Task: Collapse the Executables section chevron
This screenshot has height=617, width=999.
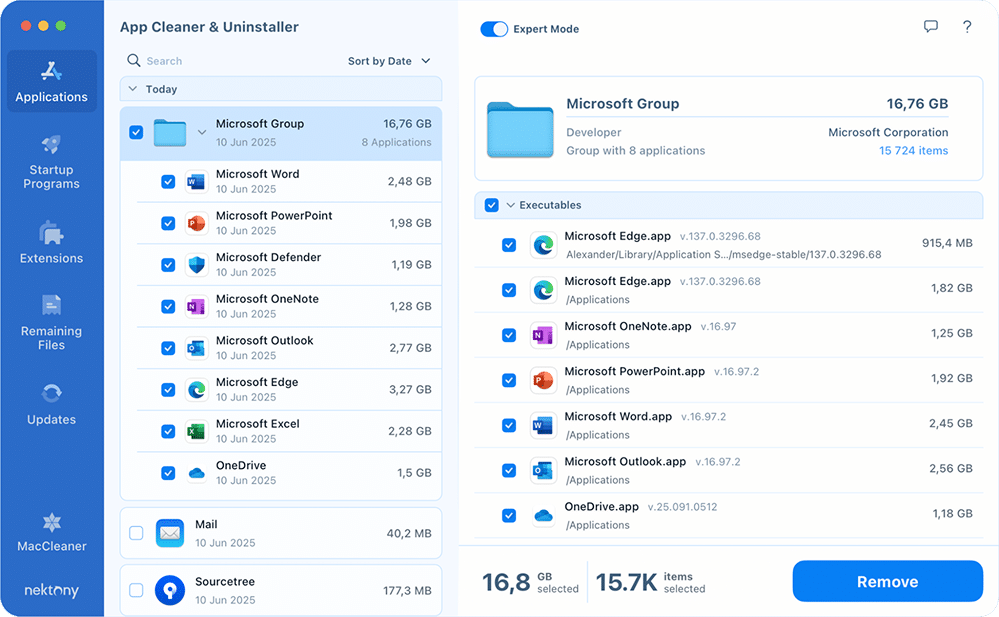Action: coord(510,205)
